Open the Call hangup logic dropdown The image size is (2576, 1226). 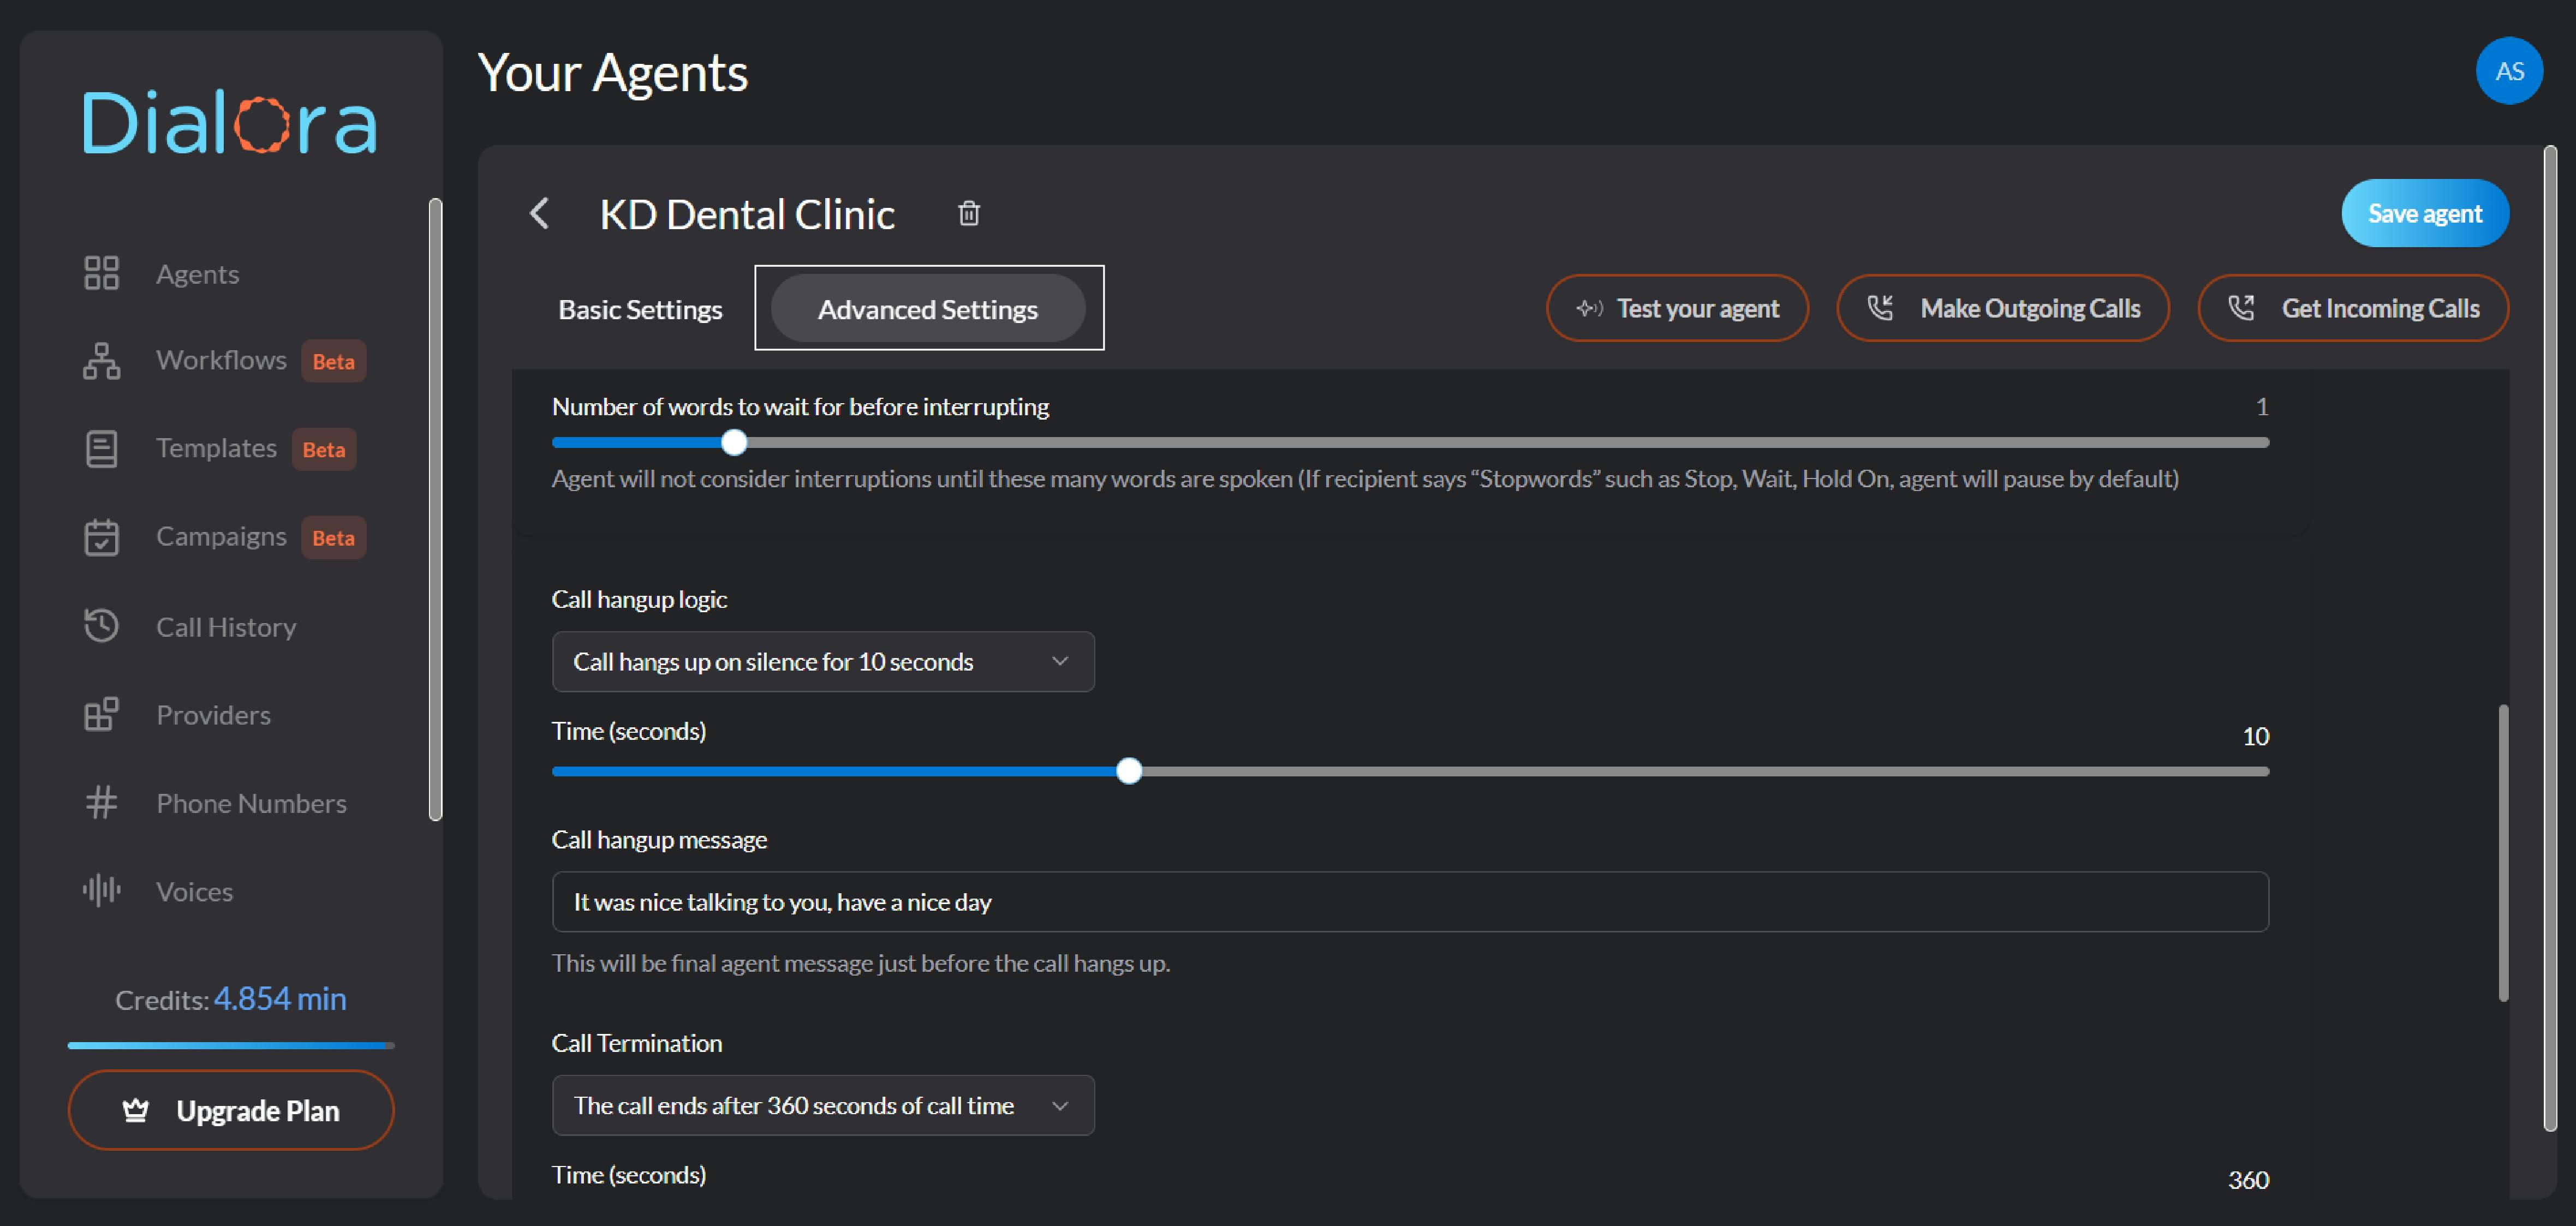(x=822, y=661)
